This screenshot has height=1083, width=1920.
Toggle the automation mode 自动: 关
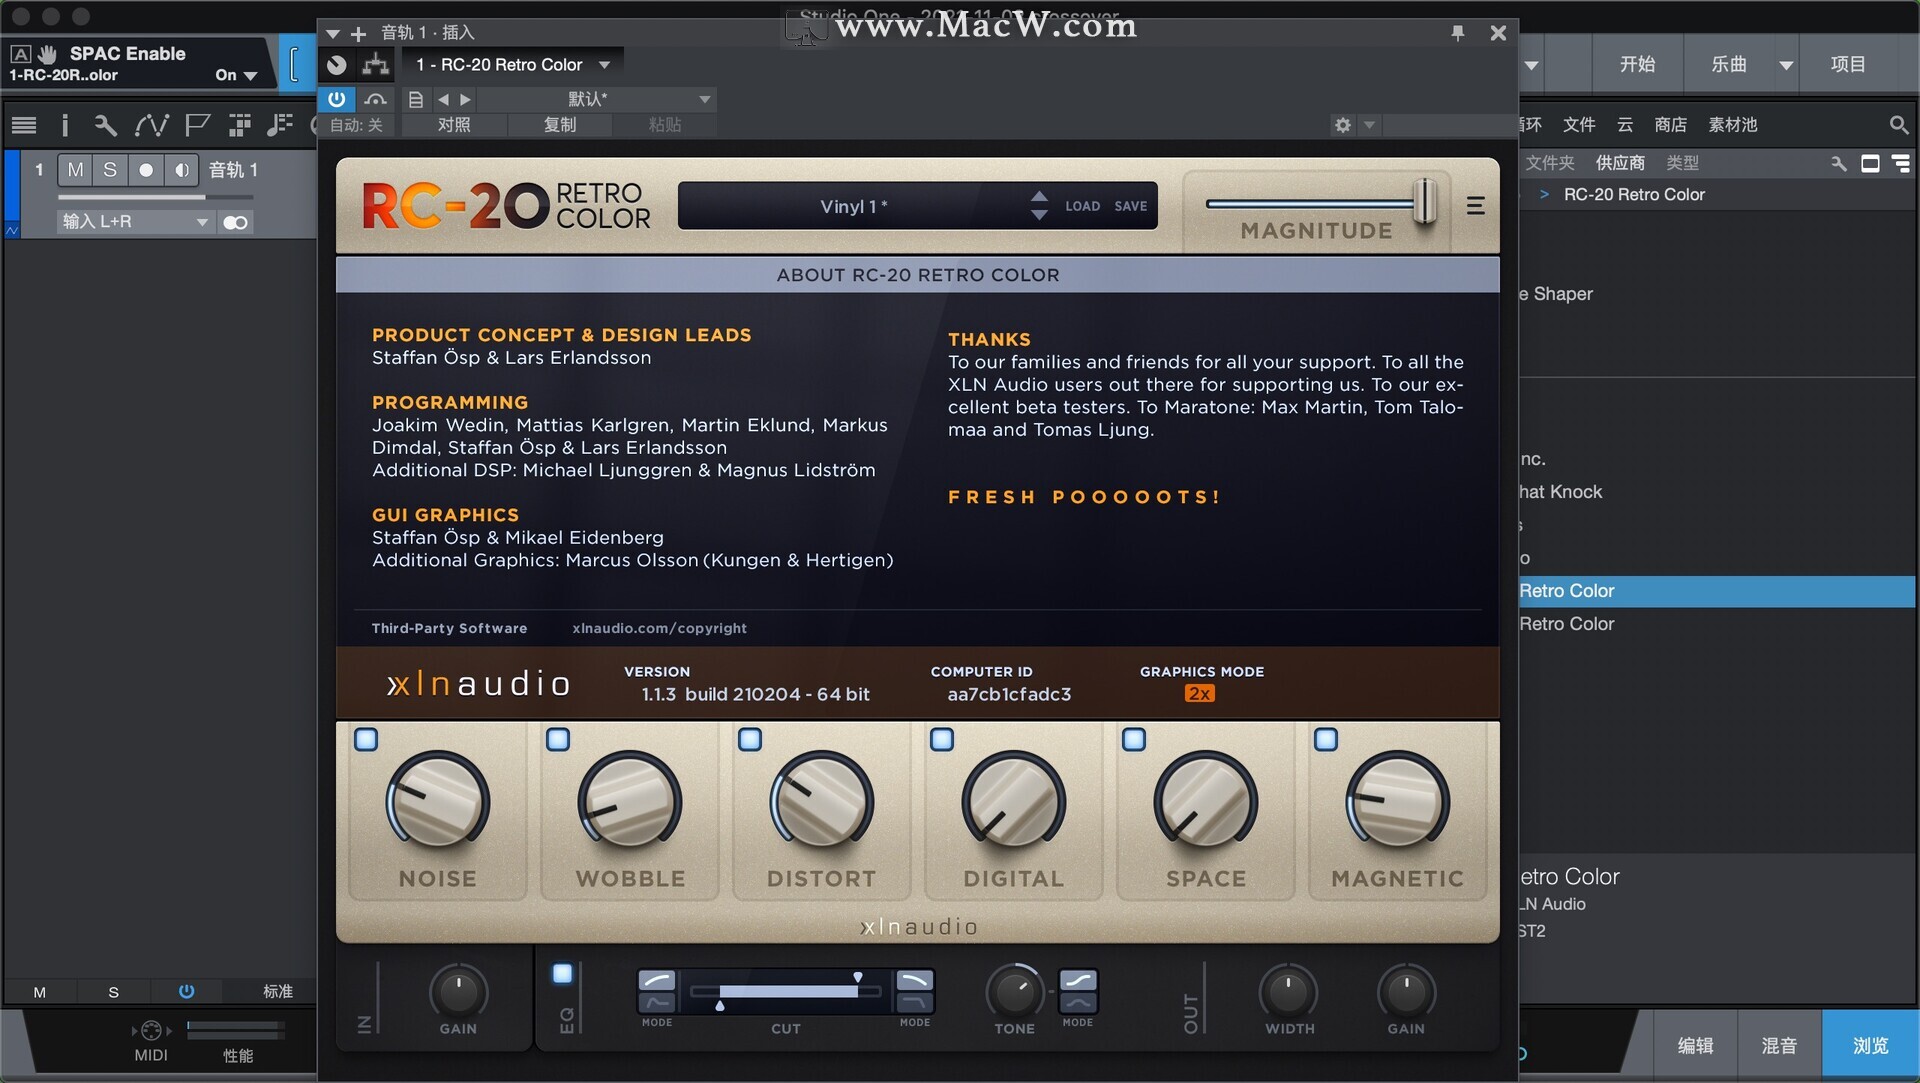click(x=357, y=125)
